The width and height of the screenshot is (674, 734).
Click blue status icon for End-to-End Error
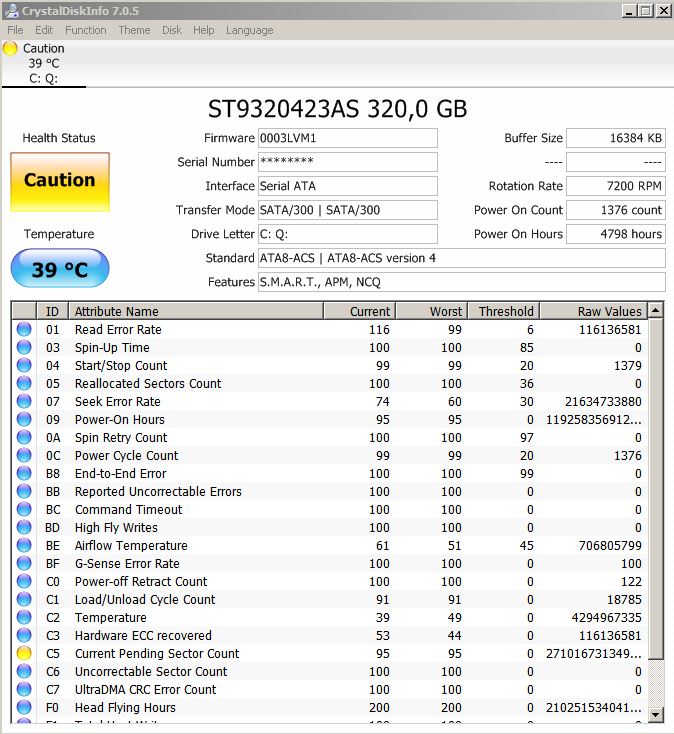pyautogui.click(x=24, y=474)
